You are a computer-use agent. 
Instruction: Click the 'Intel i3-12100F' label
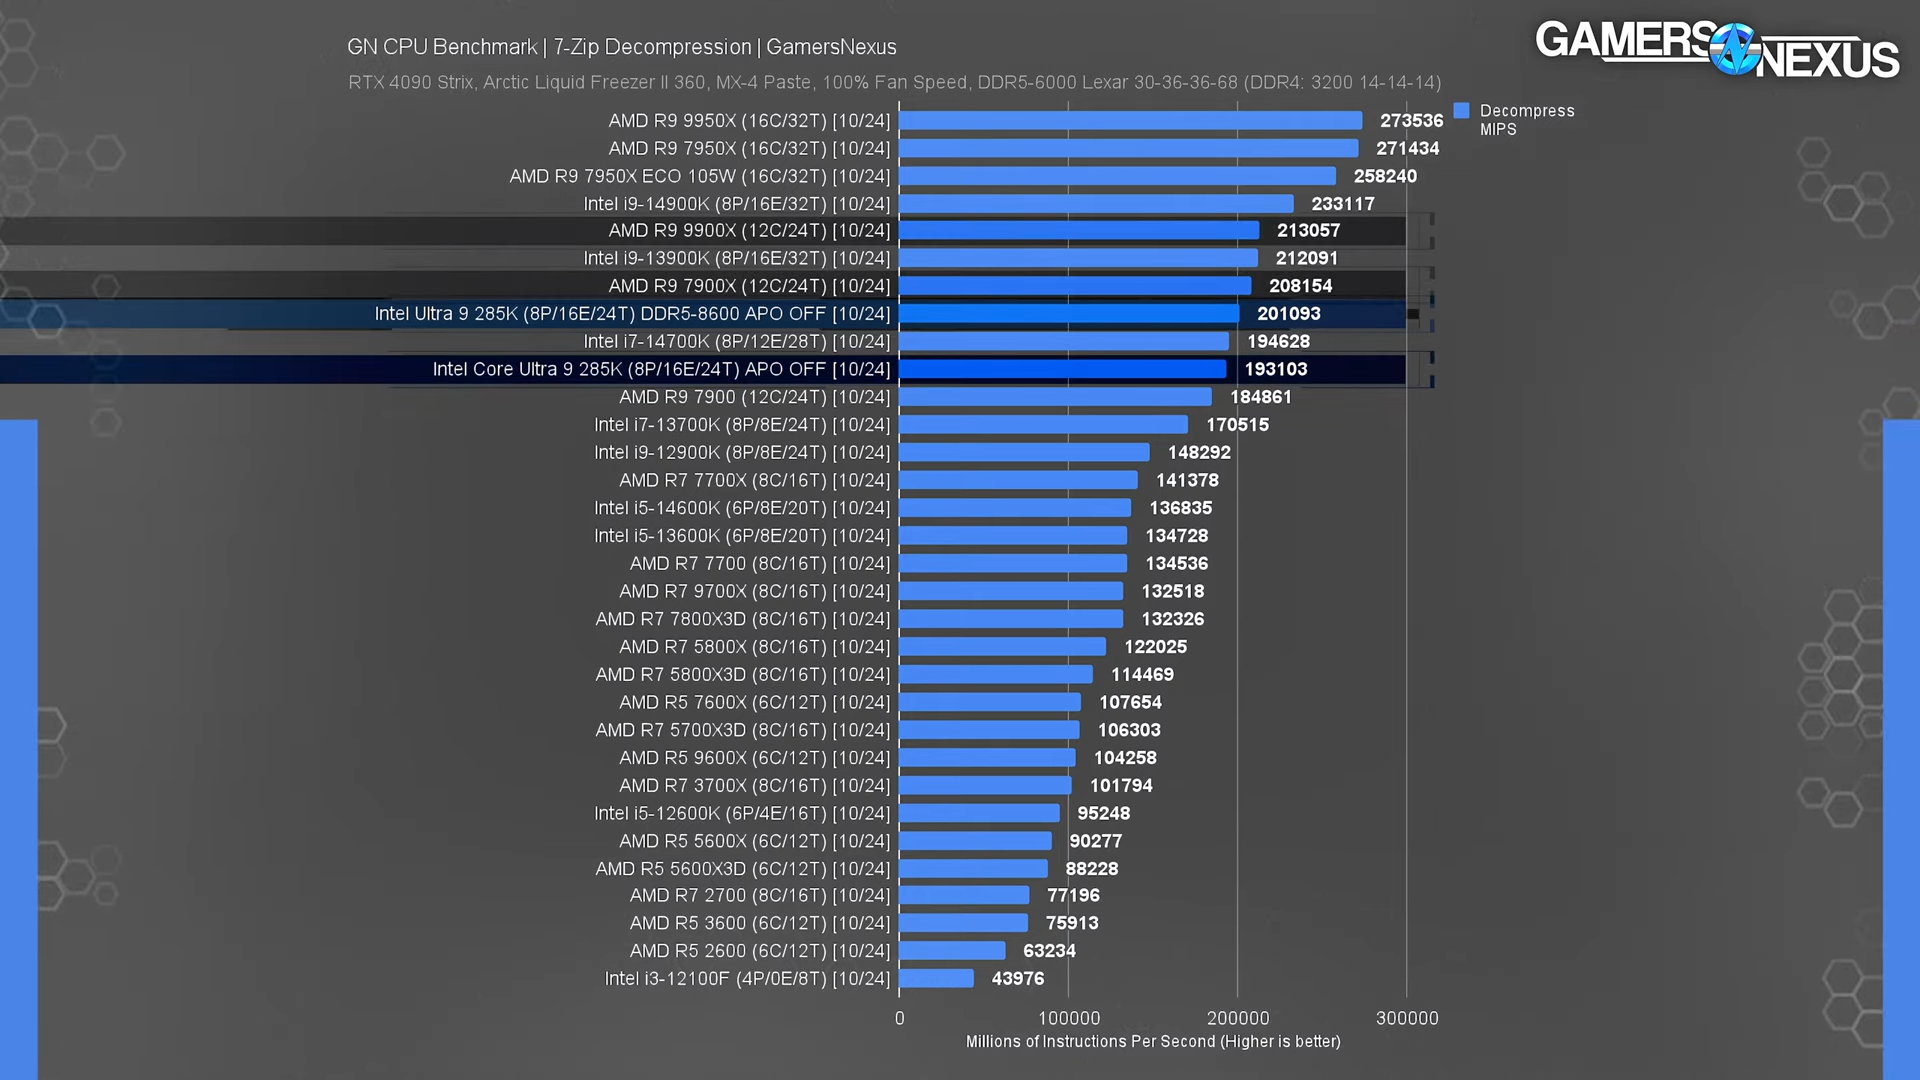point(747,979)
